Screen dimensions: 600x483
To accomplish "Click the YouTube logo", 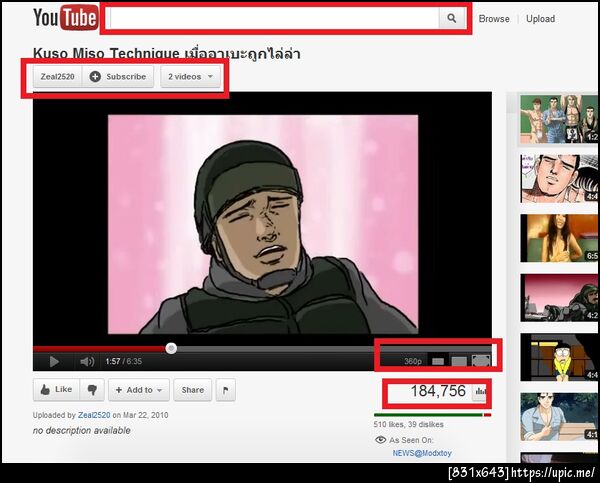I will click(65, 18).
